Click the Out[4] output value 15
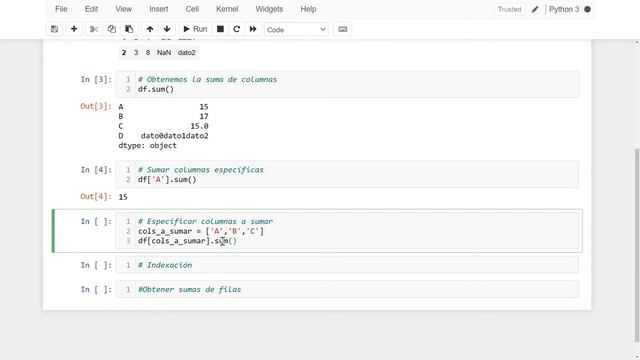640x360 pixels. pos(123,197)
